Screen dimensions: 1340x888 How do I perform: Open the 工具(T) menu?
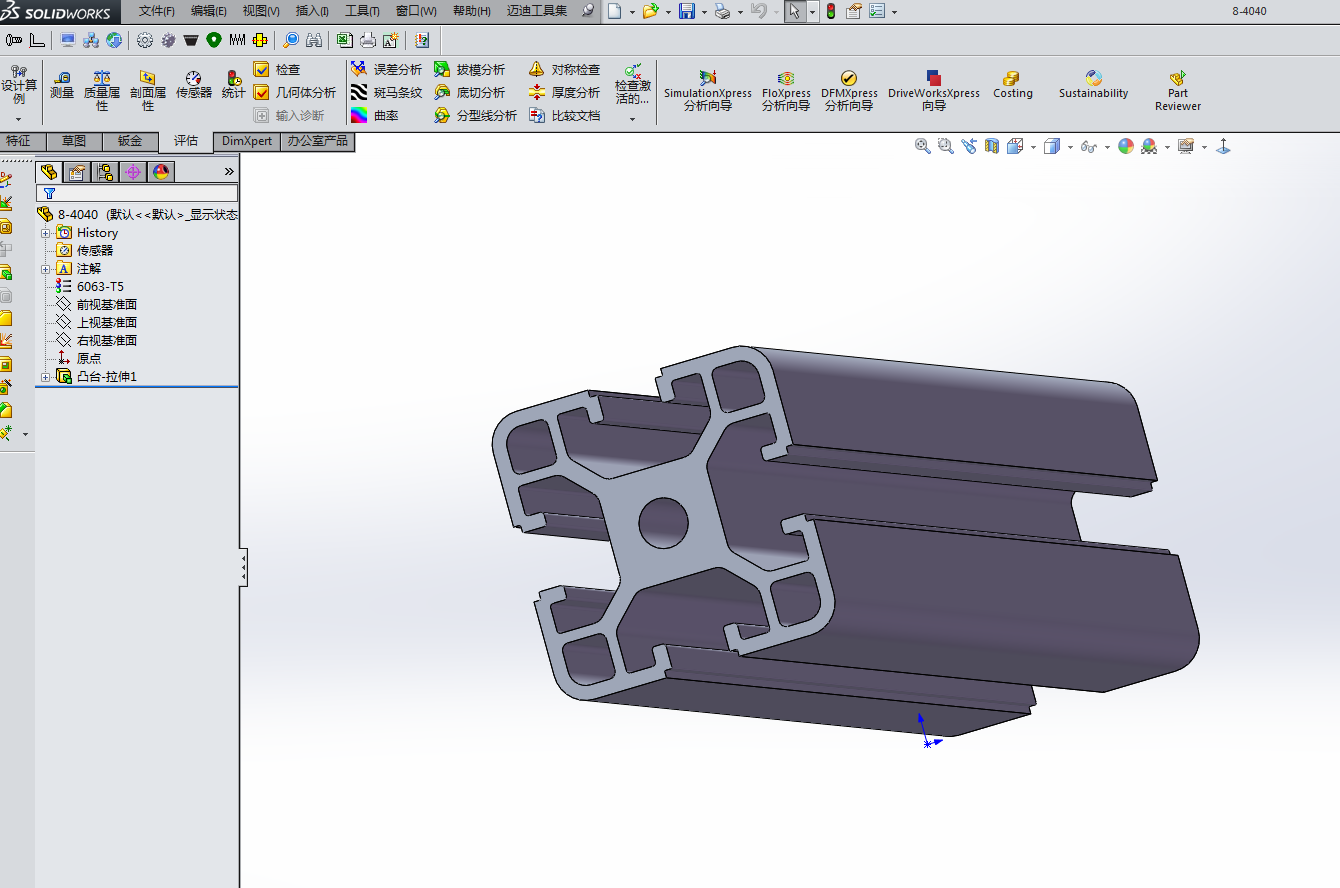(x=363, y=11)
